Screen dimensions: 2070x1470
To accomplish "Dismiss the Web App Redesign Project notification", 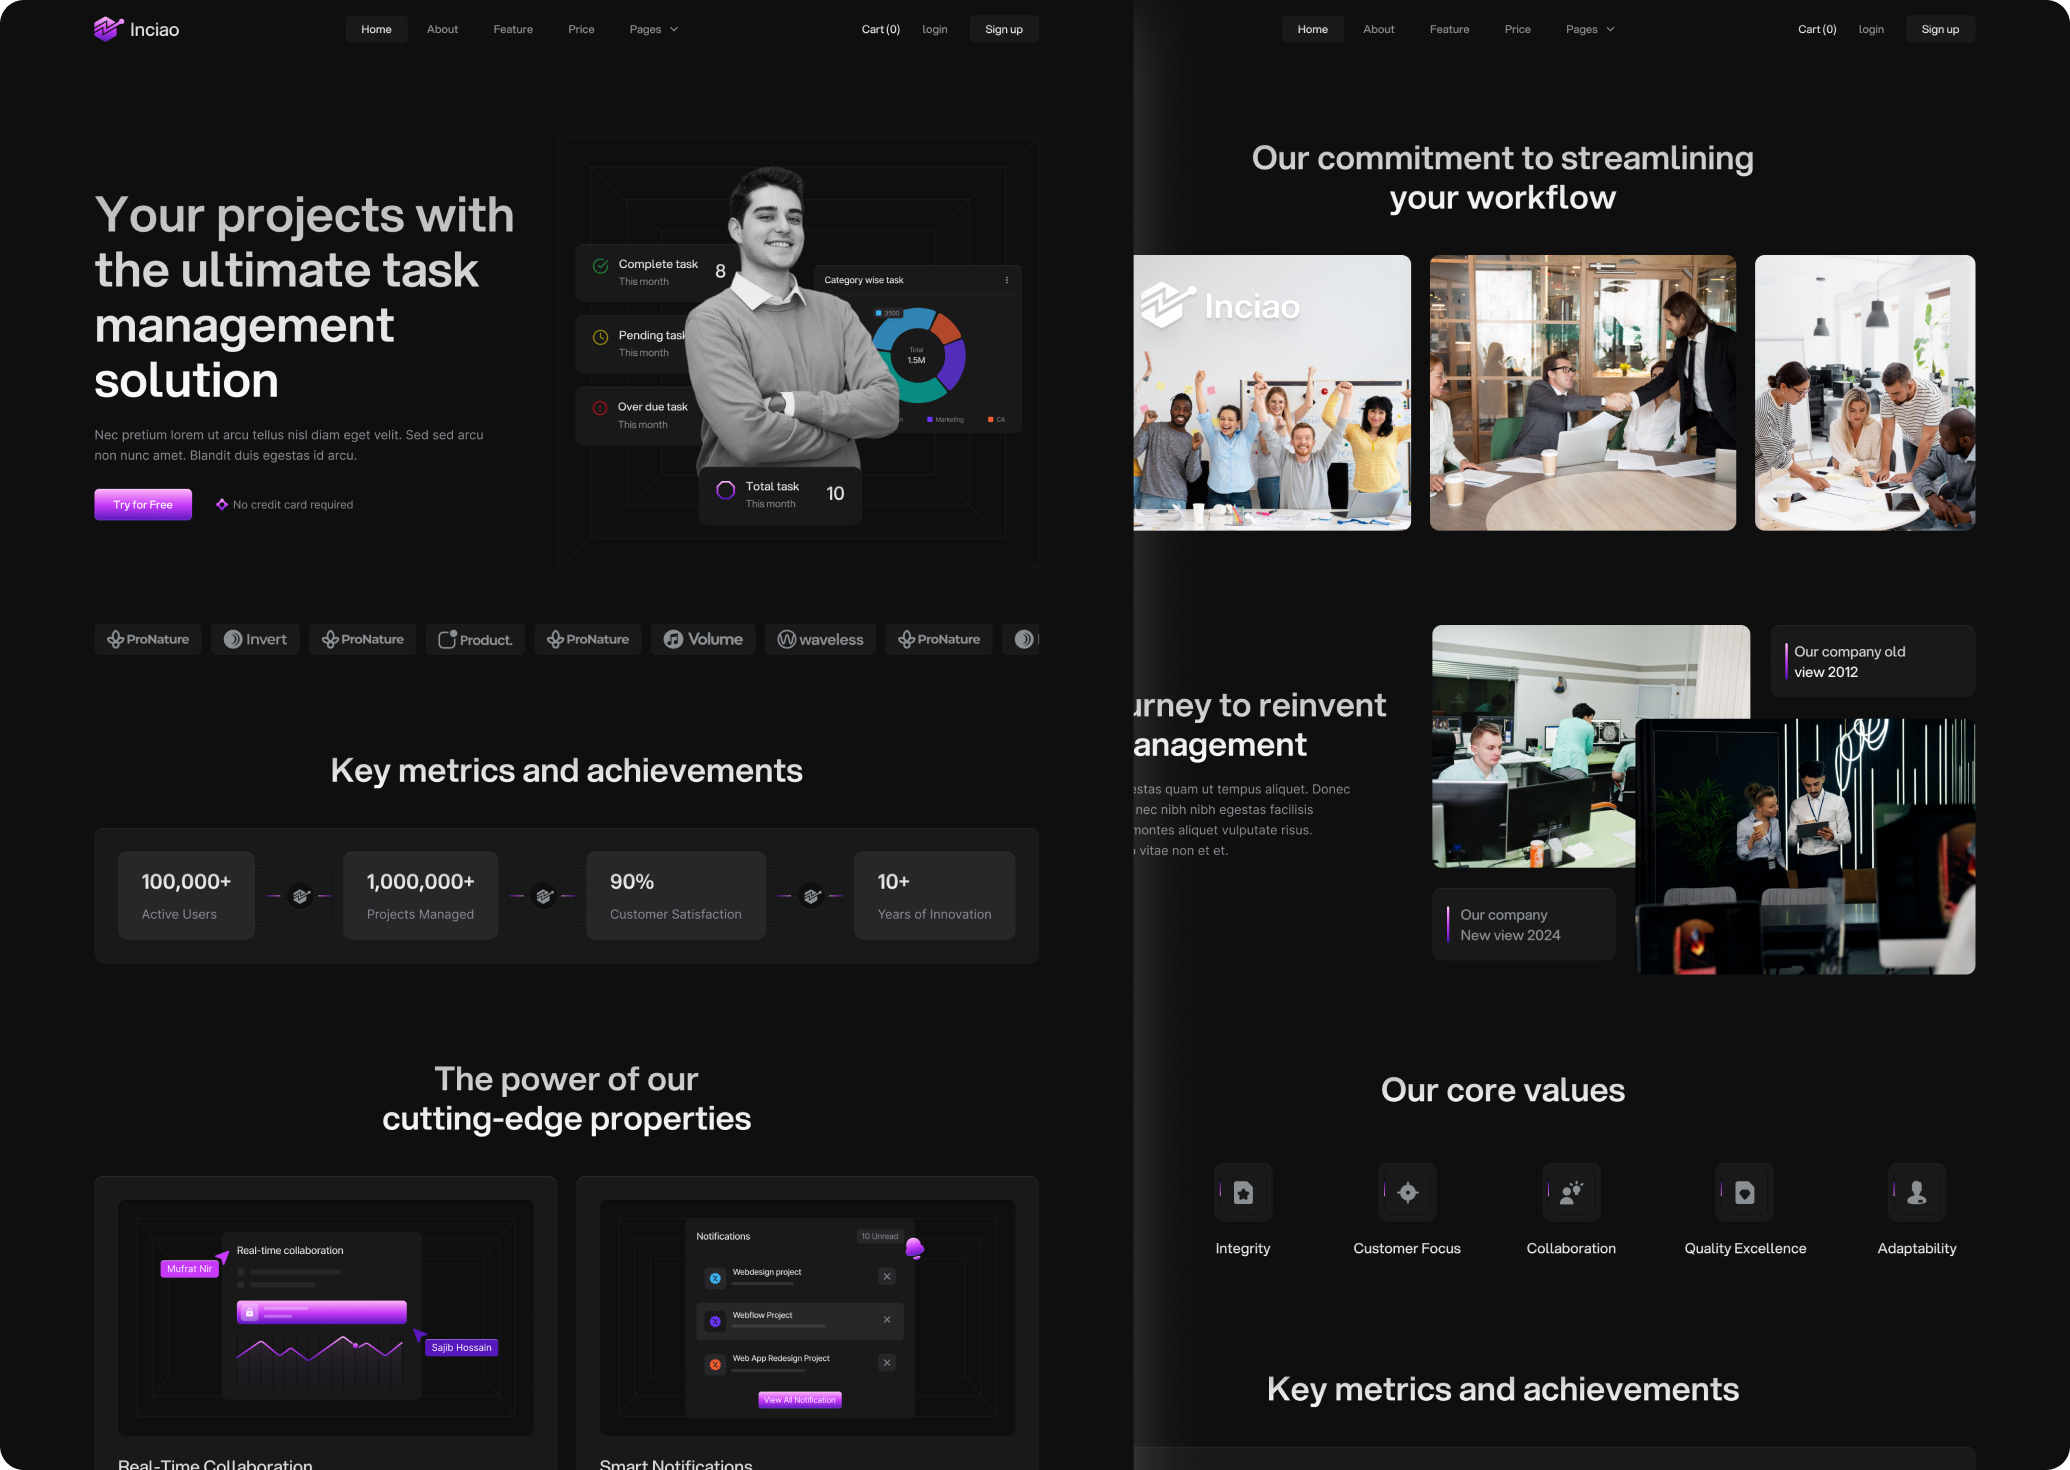I will coord(887,1363).
